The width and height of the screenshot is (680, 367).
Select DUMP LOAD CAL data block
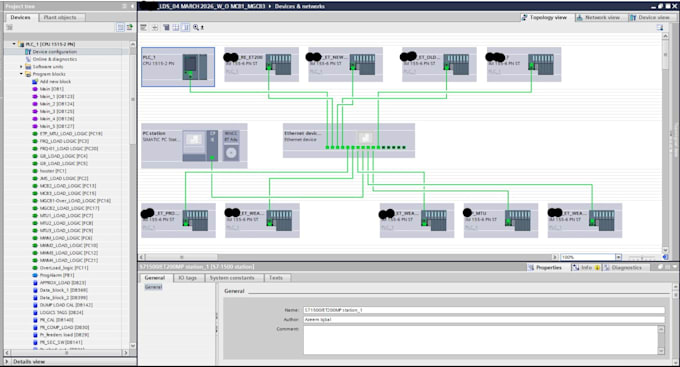(x=66, y=305)
